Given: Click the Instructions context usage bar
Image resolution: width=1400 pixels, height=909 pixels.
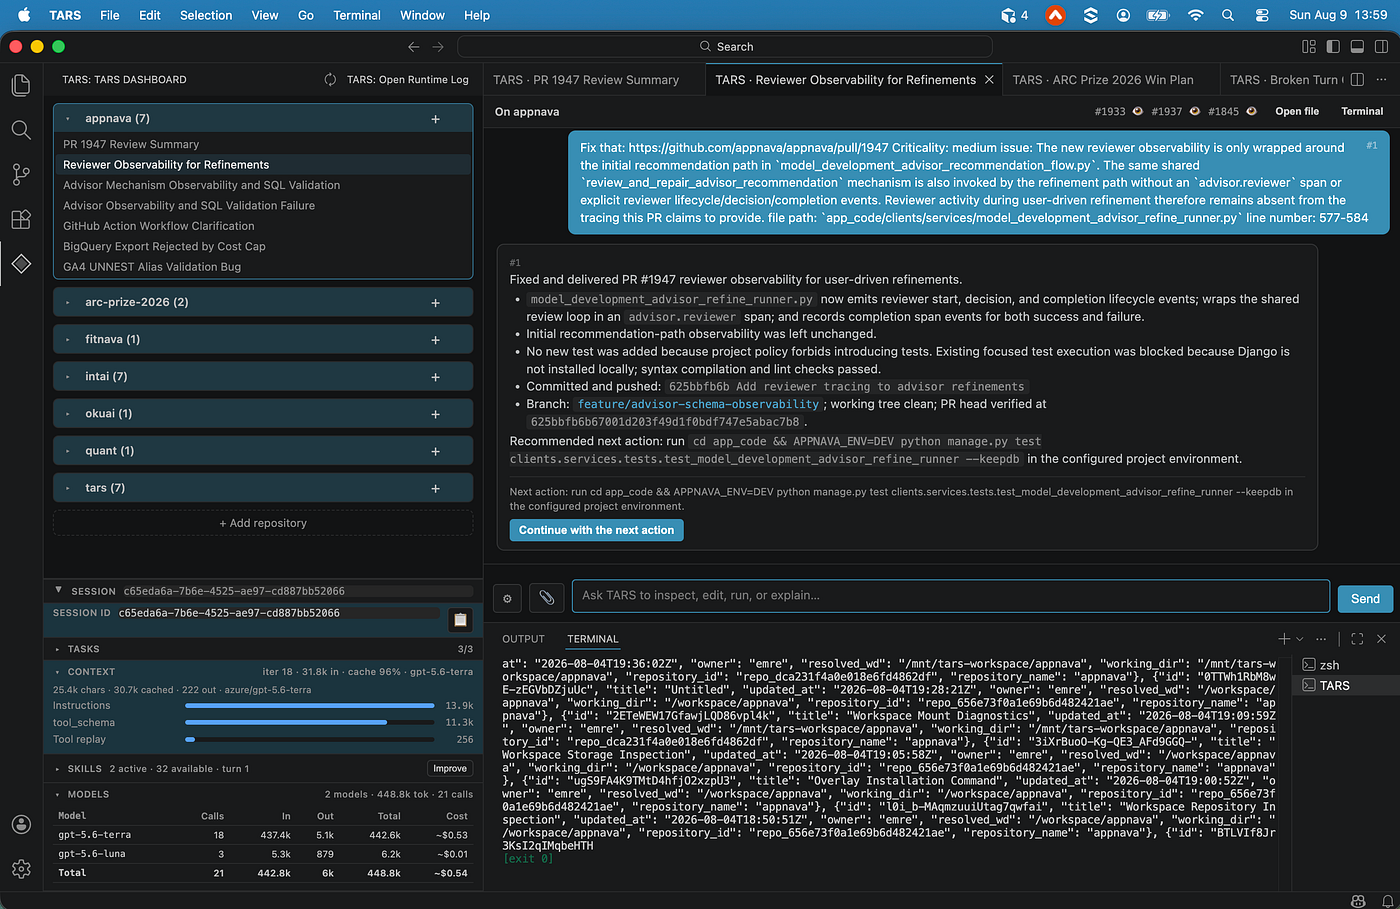Looking at the screenshot, I should (310, 706).
